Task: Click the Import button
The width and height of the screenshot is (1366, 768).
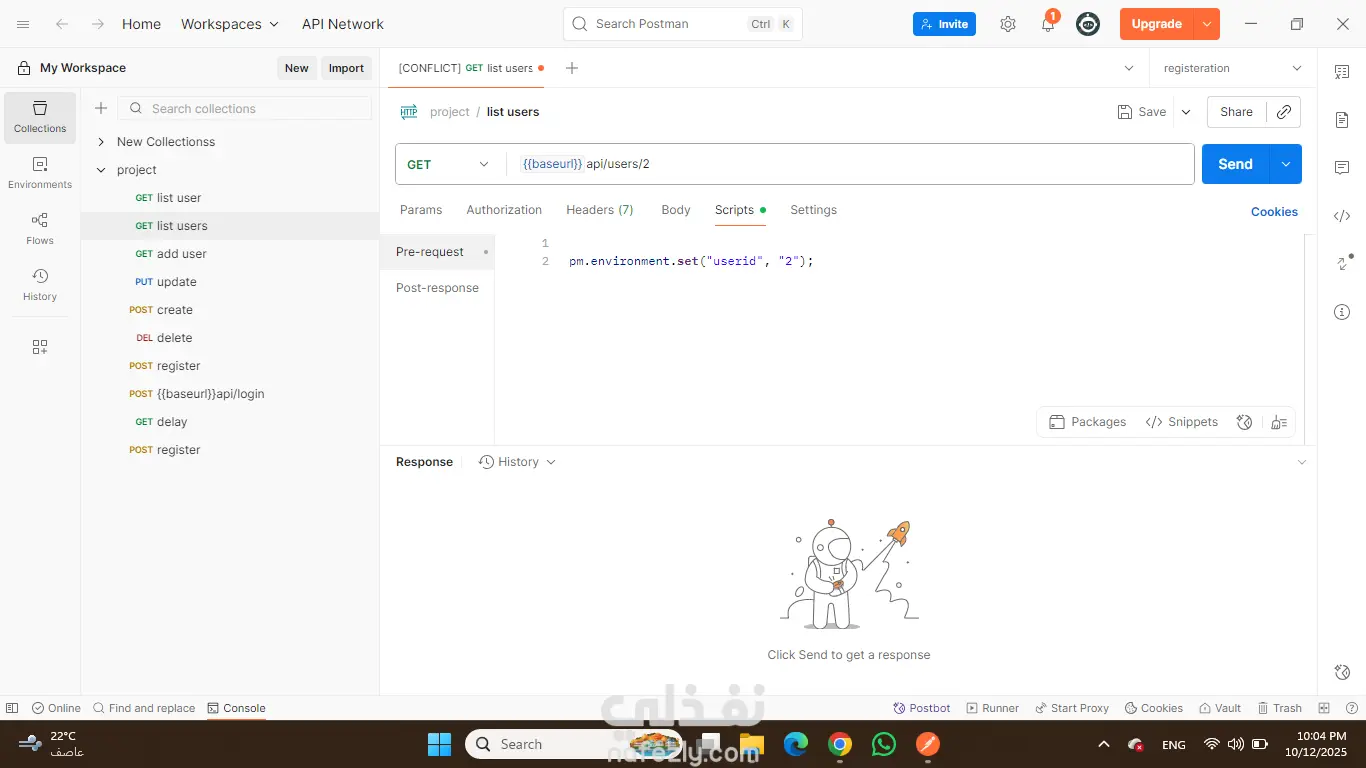Action: coord(346,68)
